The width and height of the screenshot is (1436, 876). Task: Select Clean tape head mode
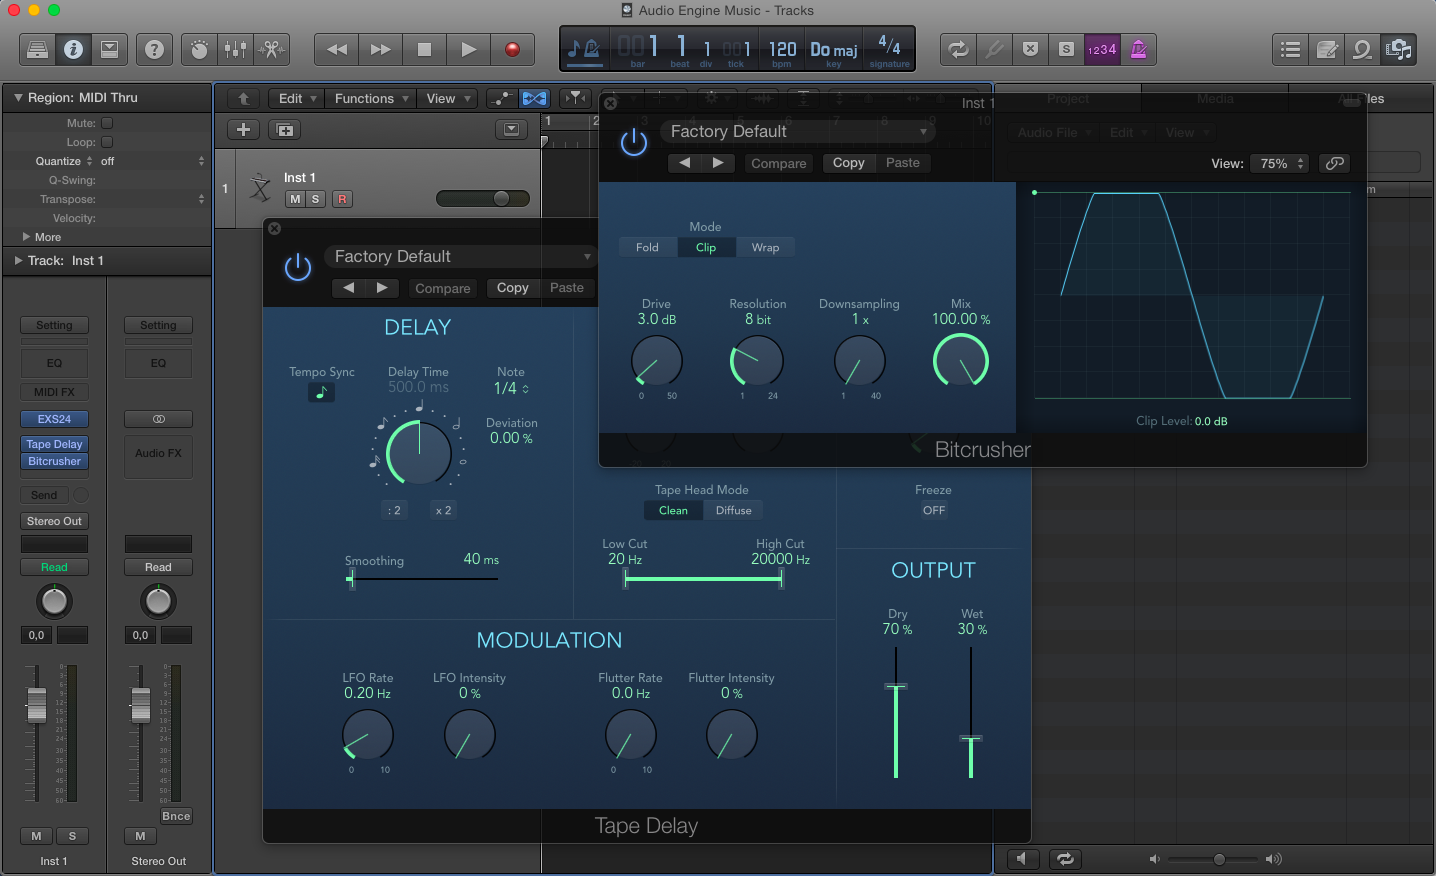coord(673,510)
